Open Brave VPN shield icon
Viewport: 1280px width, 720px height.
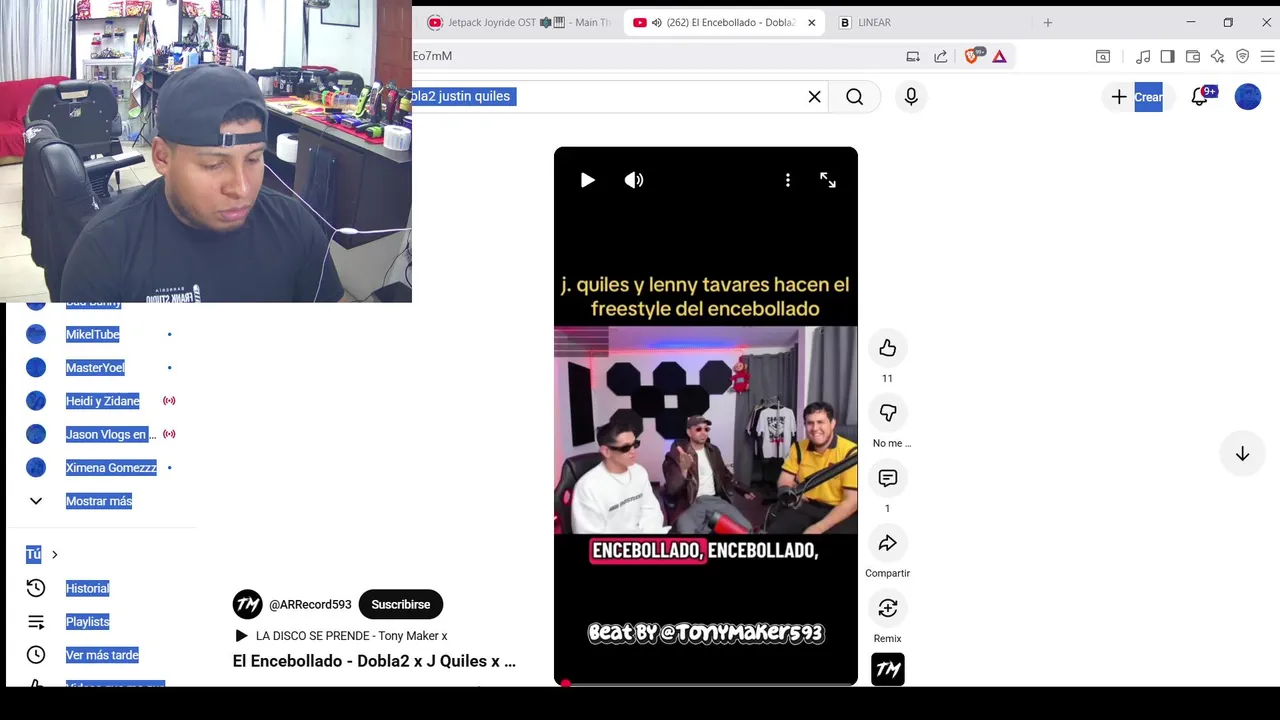click(1242, 56)
